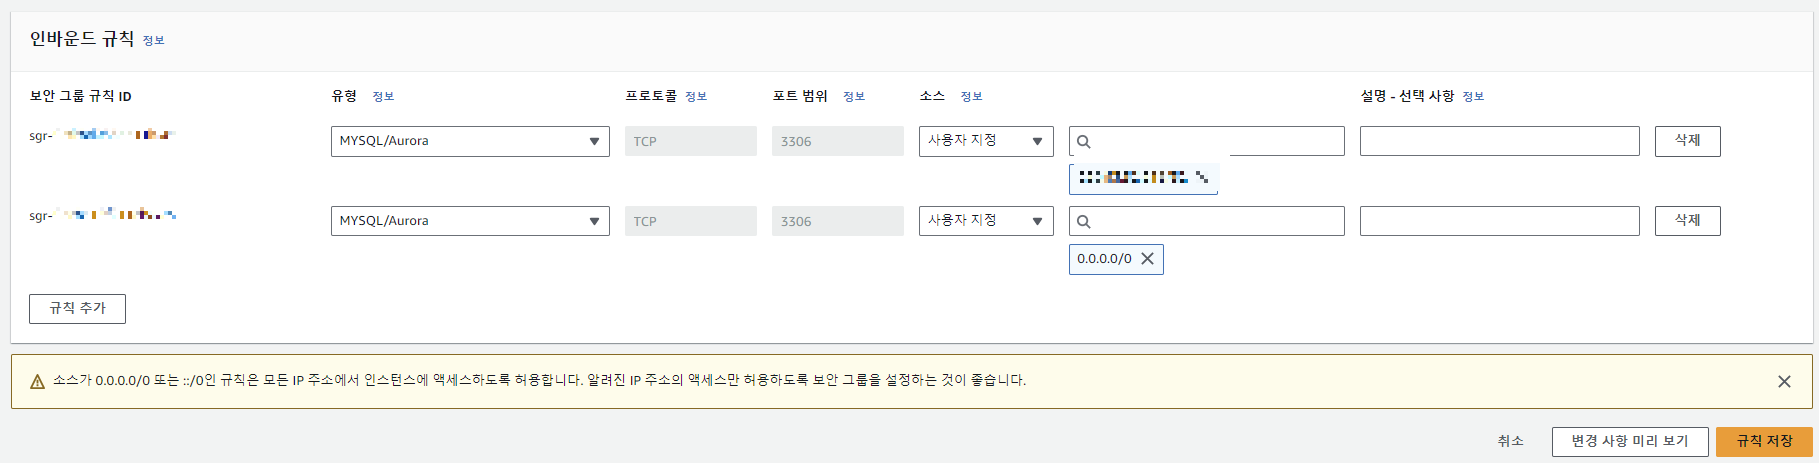The image size is (1819, 463).
Task: Click the first rule's 3306 port field
Action: point(838,141)
